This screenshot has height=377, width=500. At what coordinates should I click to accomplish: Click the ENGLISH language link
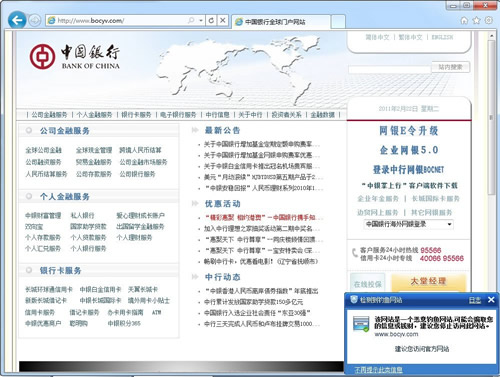(442, 37)
